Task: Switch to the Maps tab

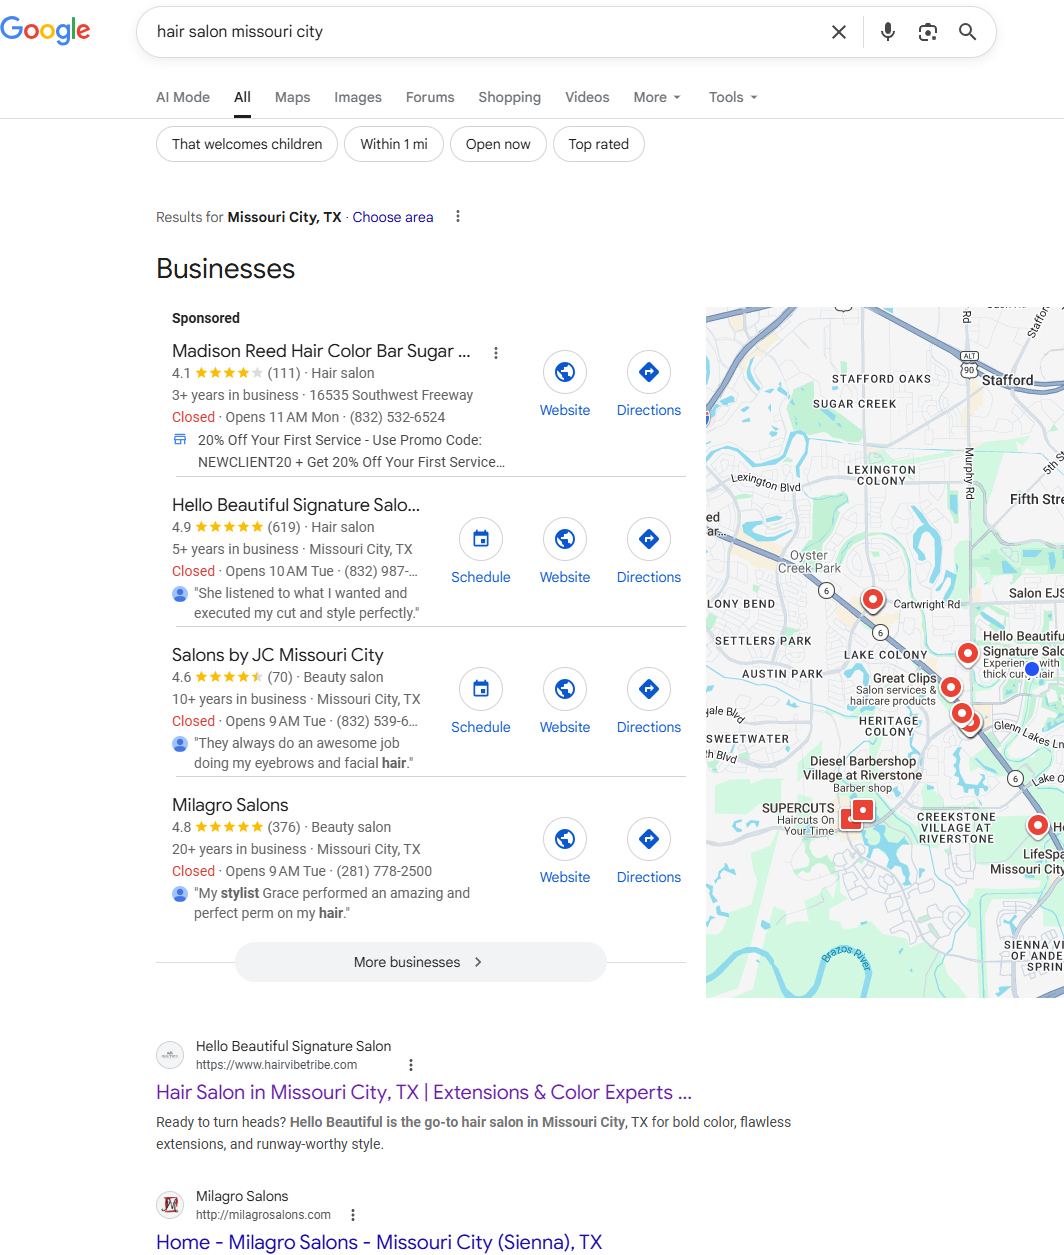Action: click(x=292, y=97)
